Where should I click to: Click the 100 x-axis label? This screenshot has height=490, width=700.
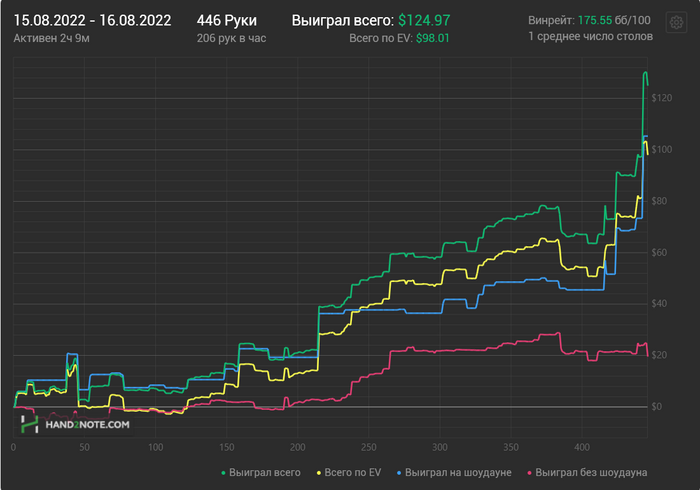155,447
